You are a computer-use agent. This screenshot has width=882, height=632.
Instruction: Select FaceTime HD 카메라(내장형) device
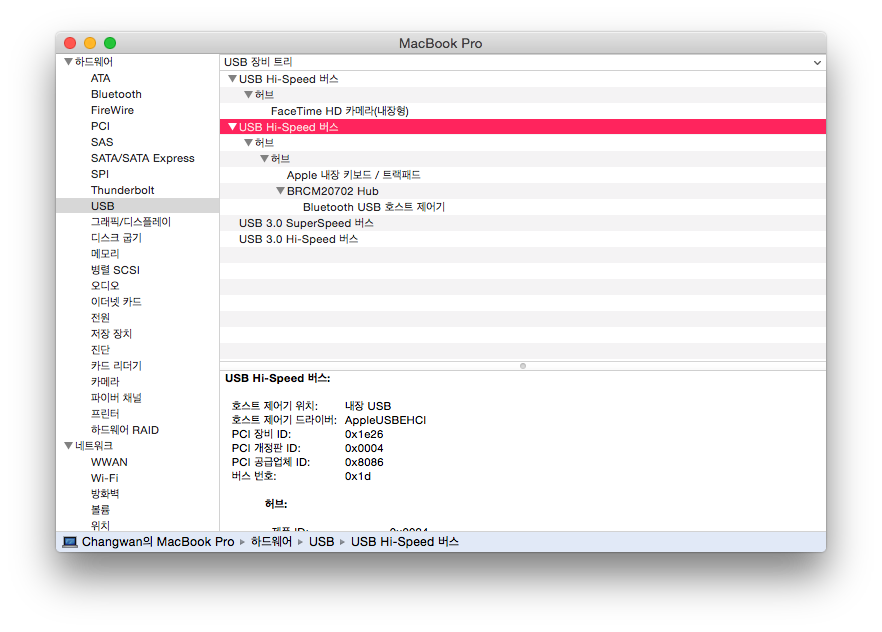[340, 111]
